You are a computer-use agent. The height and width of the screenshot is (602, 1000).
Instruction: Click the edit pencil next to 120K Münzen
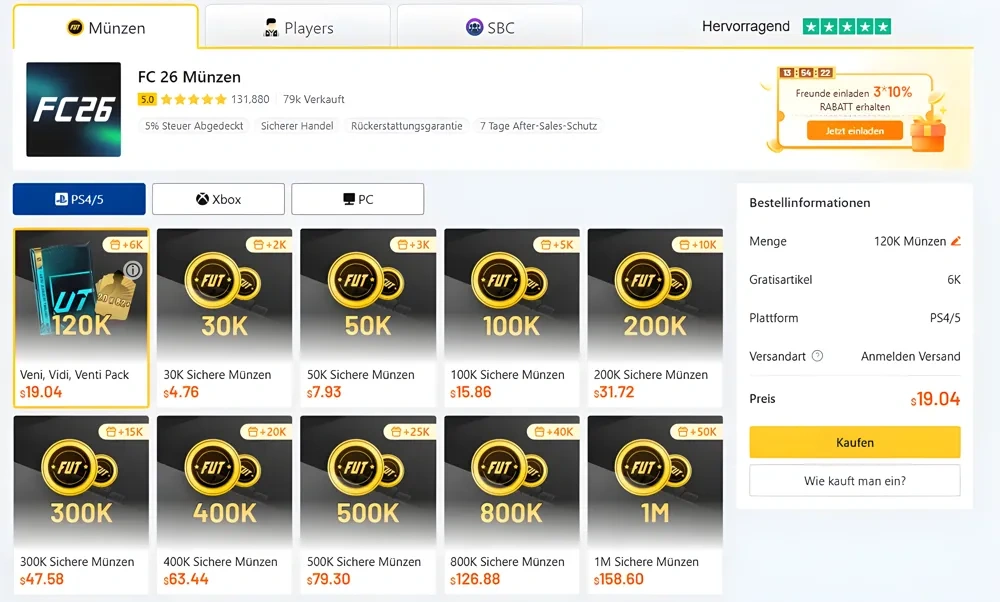(x=956, y=241)
